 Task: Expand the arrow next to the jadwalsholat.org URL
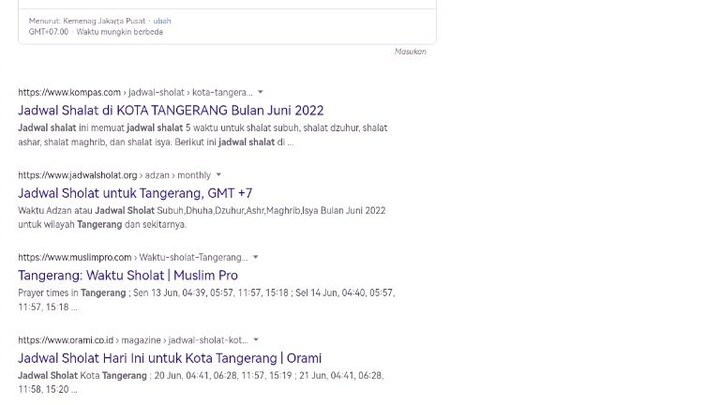coord(219,175)
